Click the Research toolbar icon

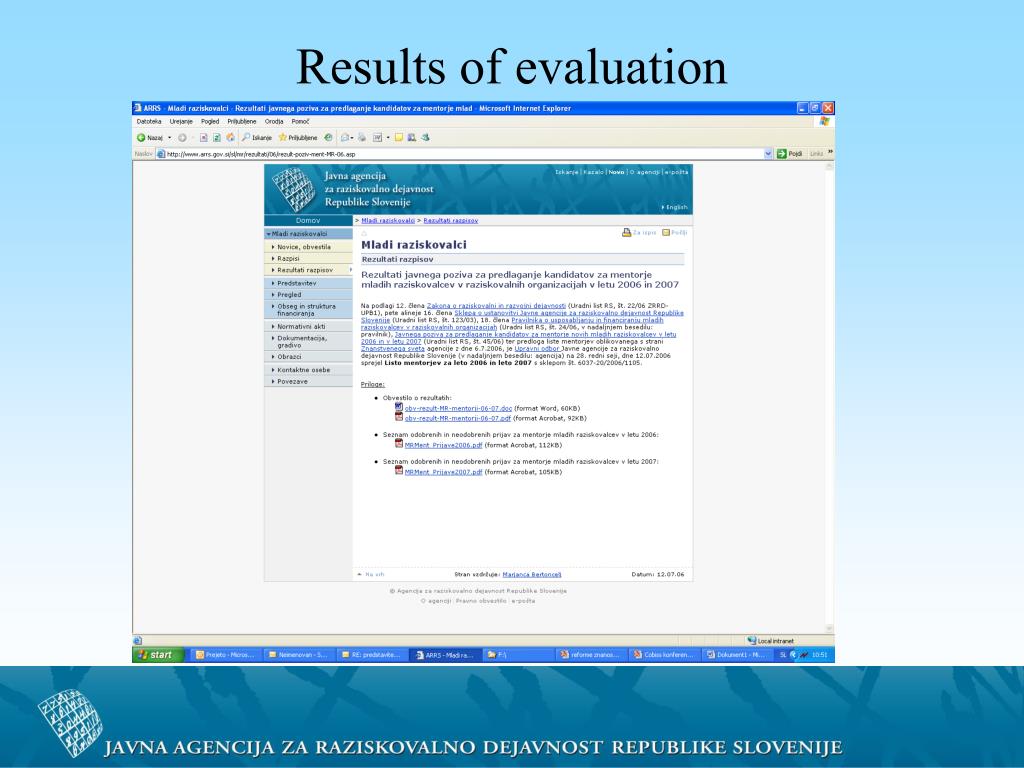(411, 138)
